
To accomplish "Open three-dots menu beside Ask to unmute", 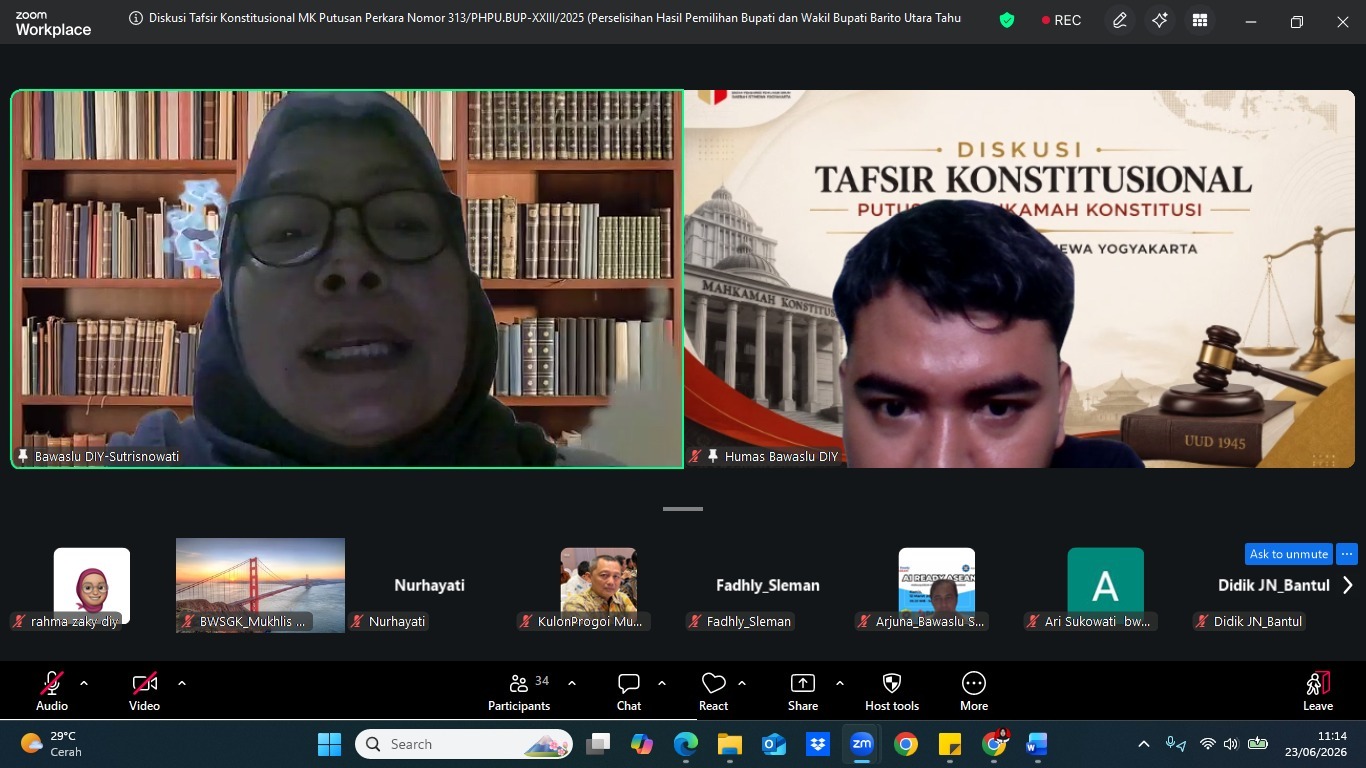I will click(1347, 554).
